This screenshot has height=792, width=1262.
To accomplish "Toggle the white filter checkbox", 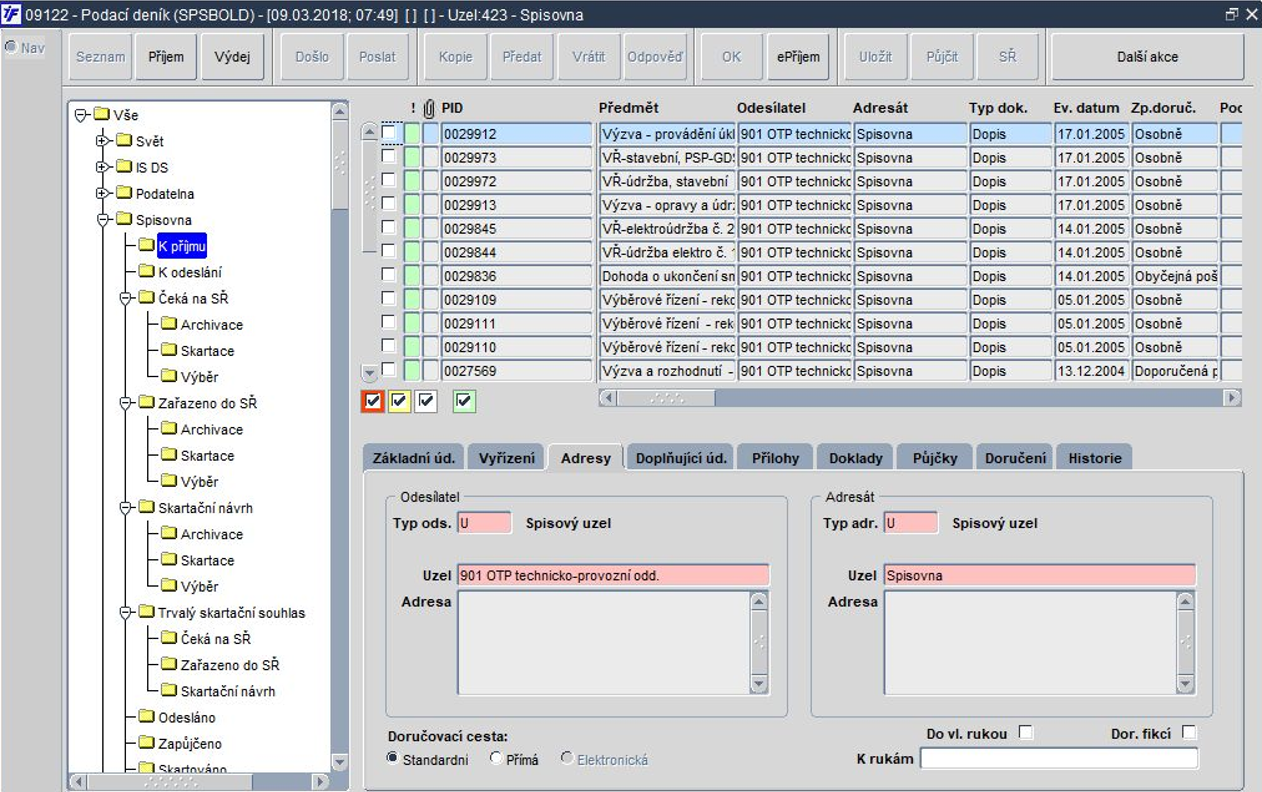I will click(427, 401).
